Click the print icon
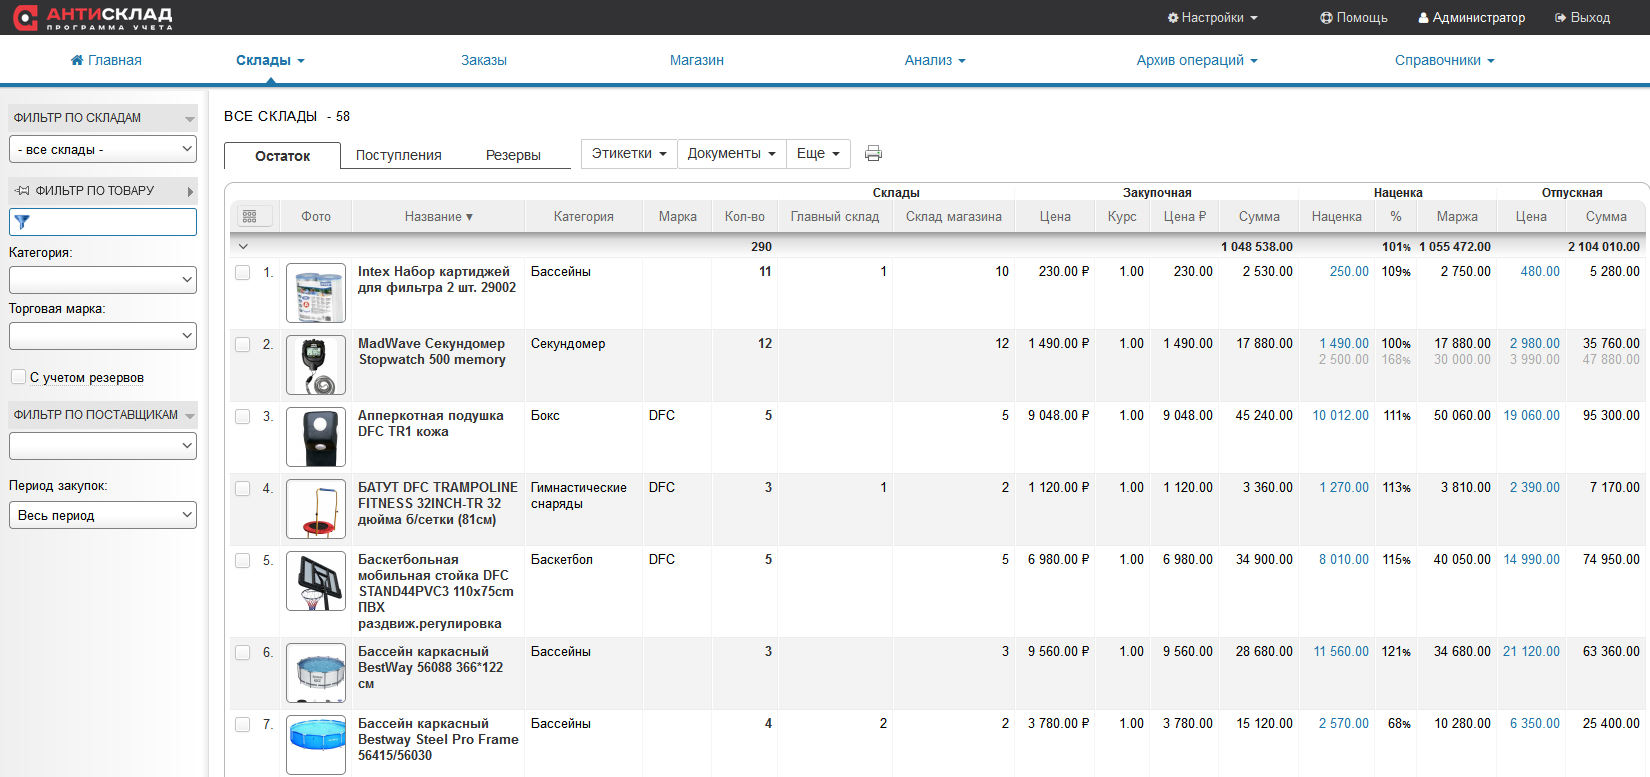This screenshot has height=777, width=1650. click(x=873, y=153)
